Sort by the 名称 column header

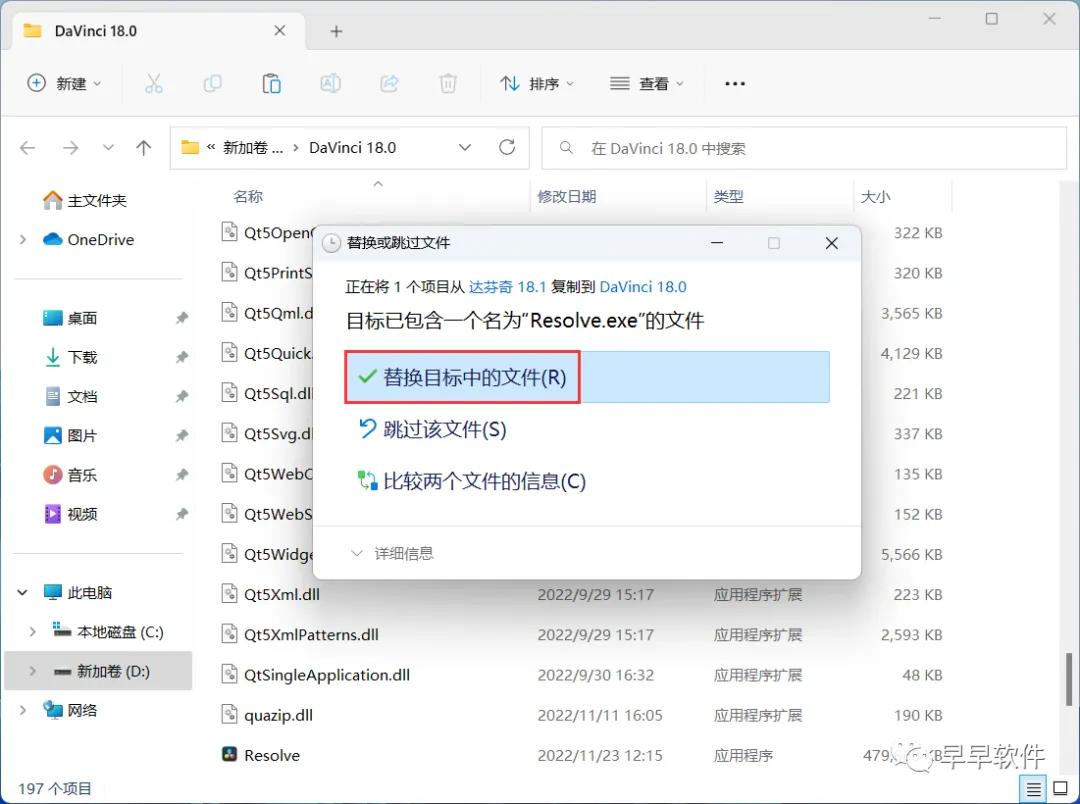click(248, 196)
